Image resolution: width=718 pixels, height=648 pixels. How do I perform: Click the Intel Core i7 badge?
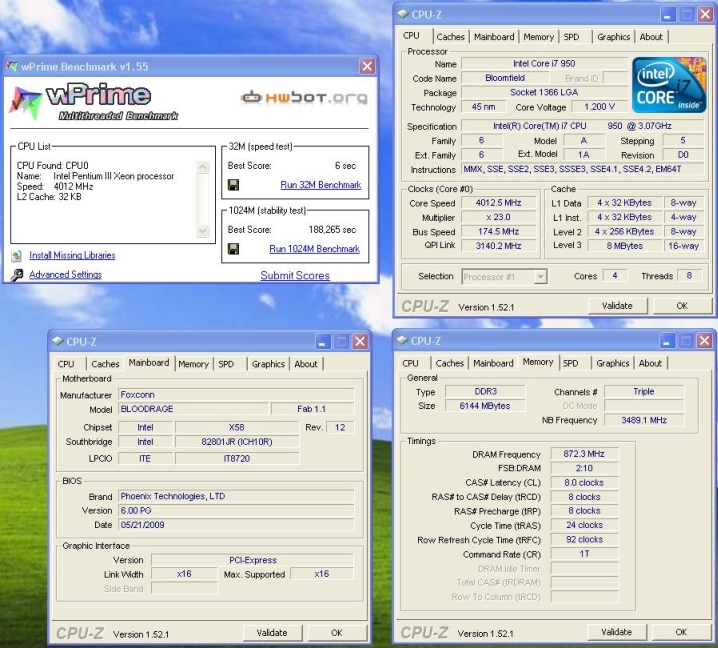tap(669, 85)
